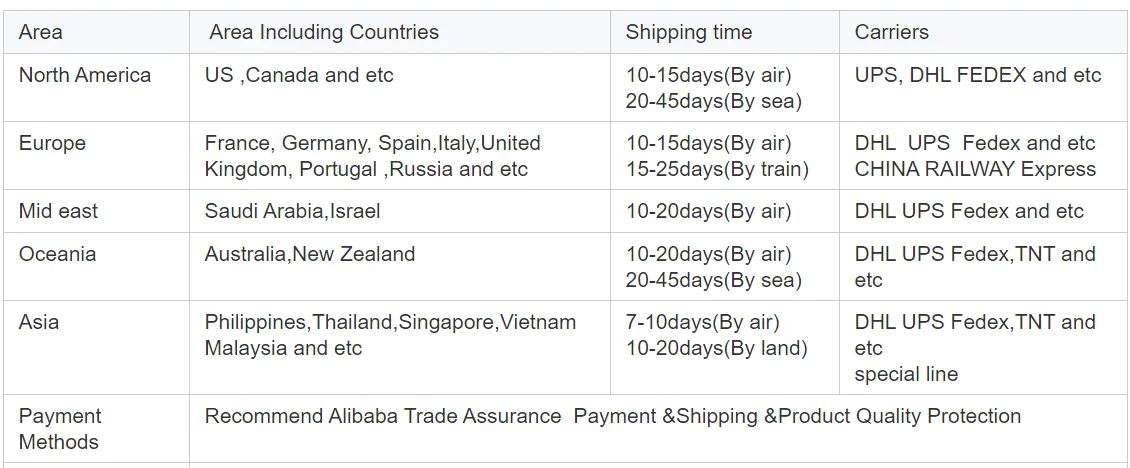The width and height of the screenshot is (1130, 468).
Task: Select the Oceania area cell
Action: pyautogui.click(x=57, y=254)
